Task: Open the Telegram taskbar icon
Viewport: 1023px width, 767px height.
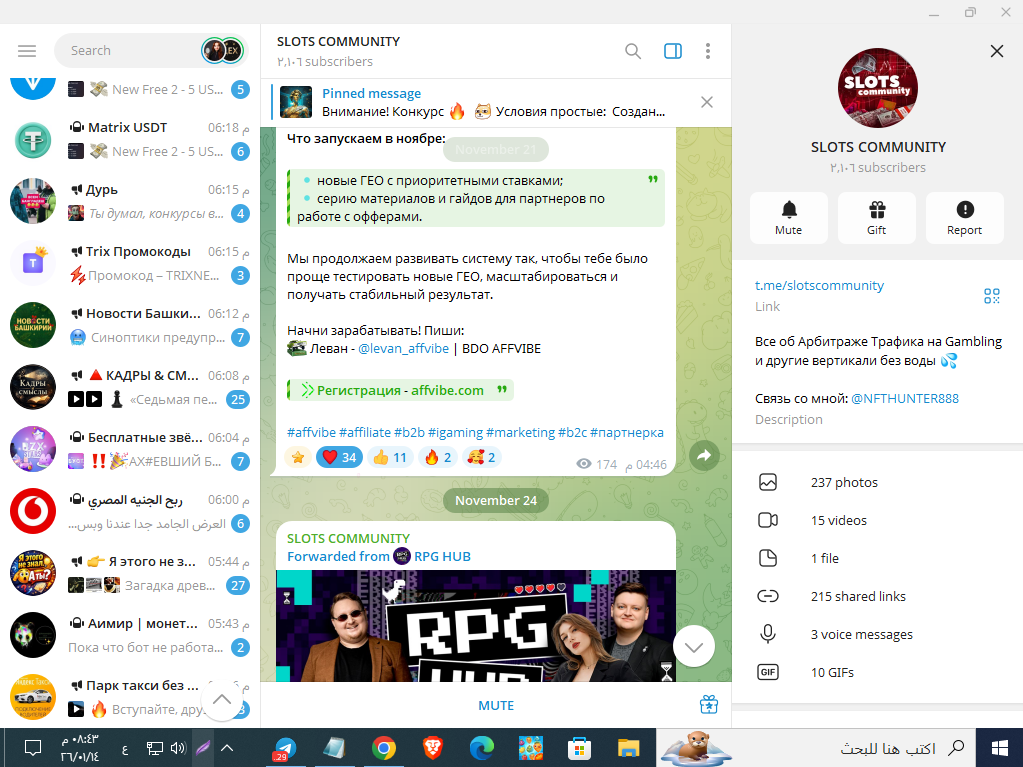Action: pos(285,748)
